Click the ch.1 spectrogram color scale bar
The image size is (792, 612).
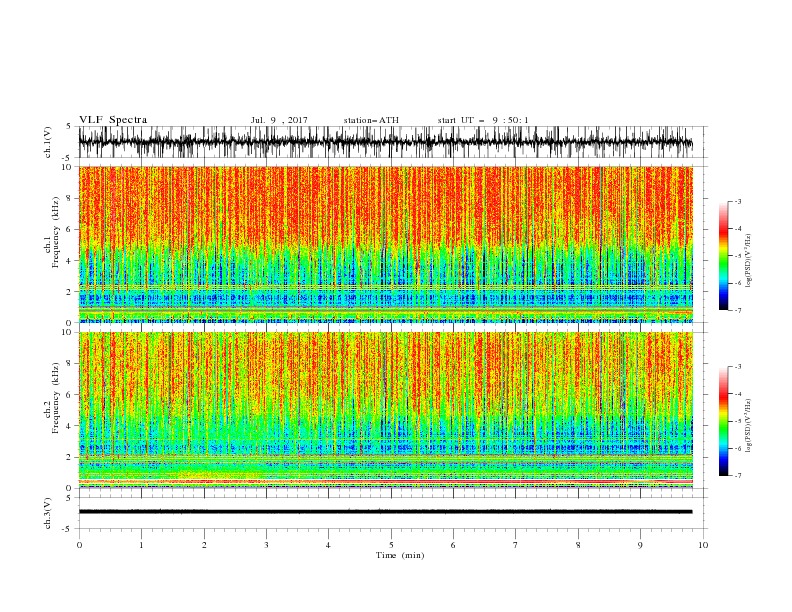click(x=723, y=256)
